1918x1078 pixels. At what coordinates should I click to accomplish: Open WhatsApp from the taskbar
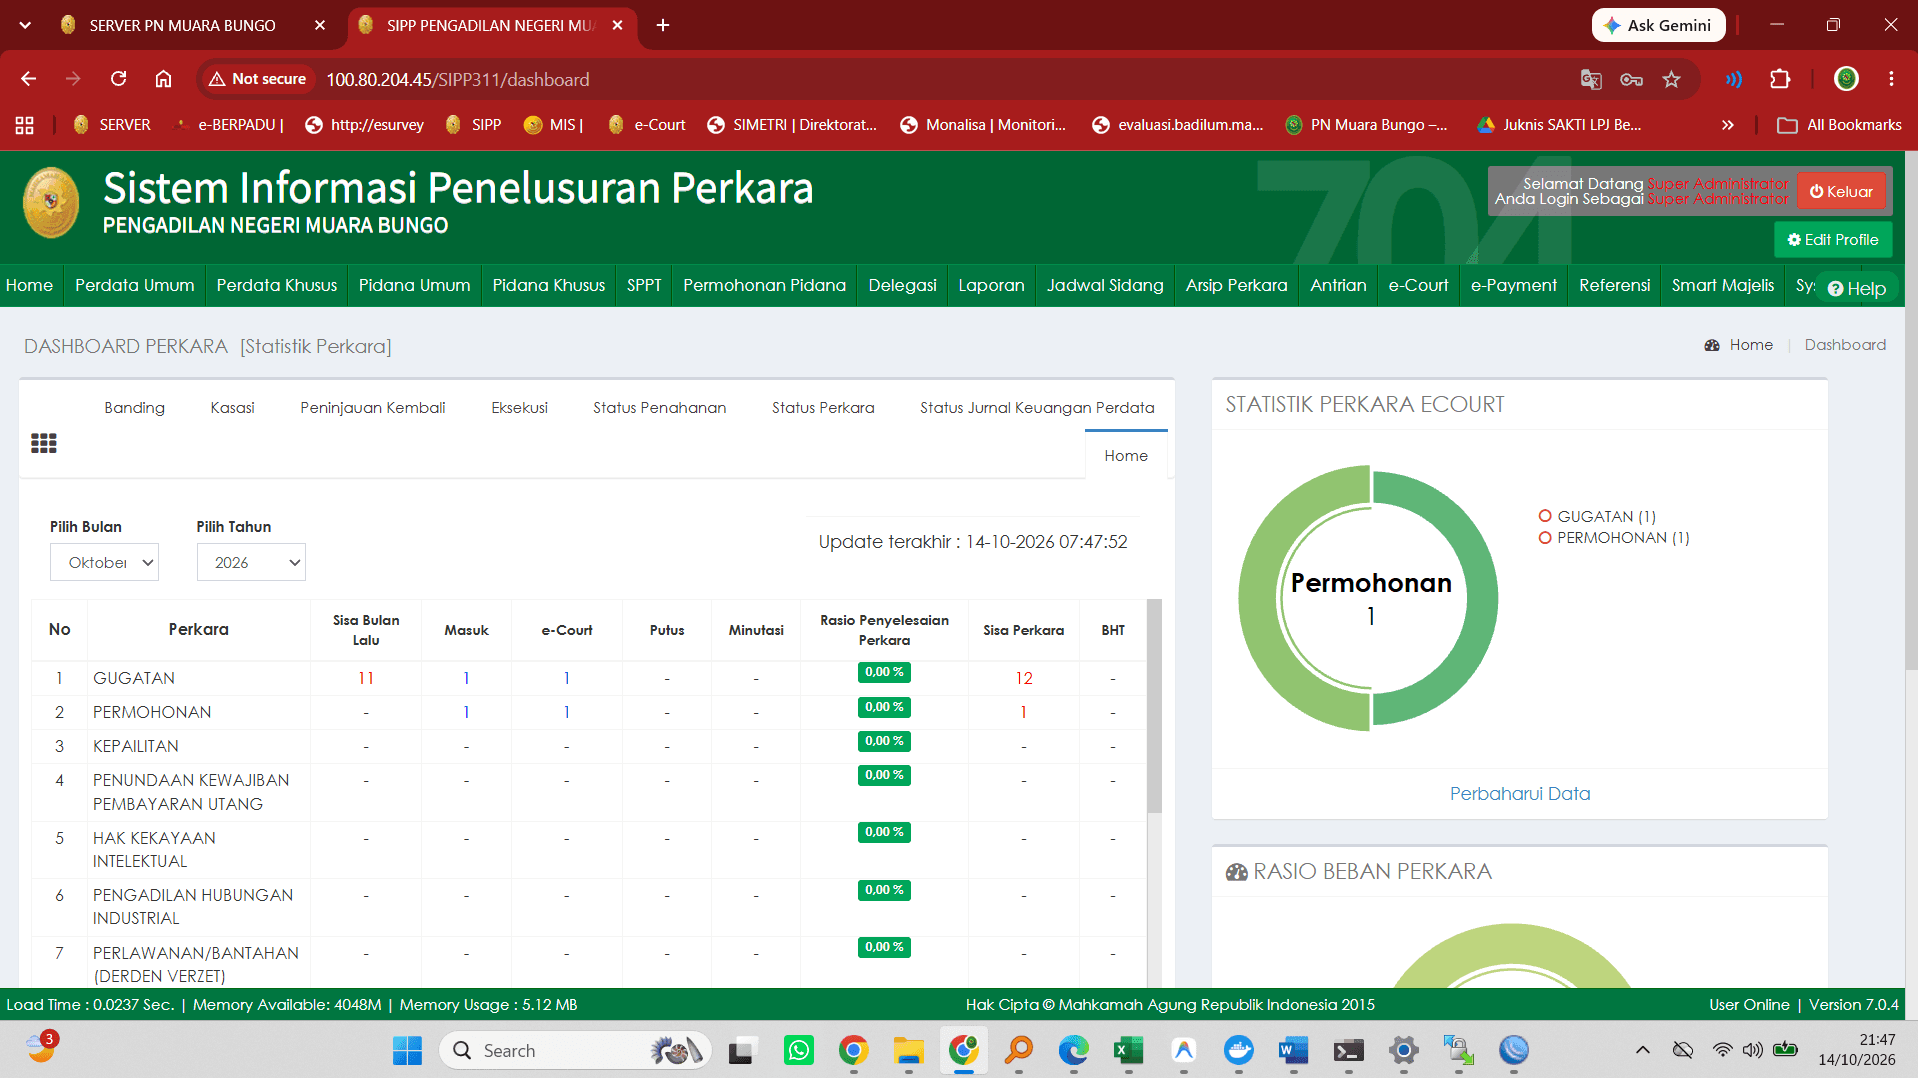click(x=799, y=1050)
